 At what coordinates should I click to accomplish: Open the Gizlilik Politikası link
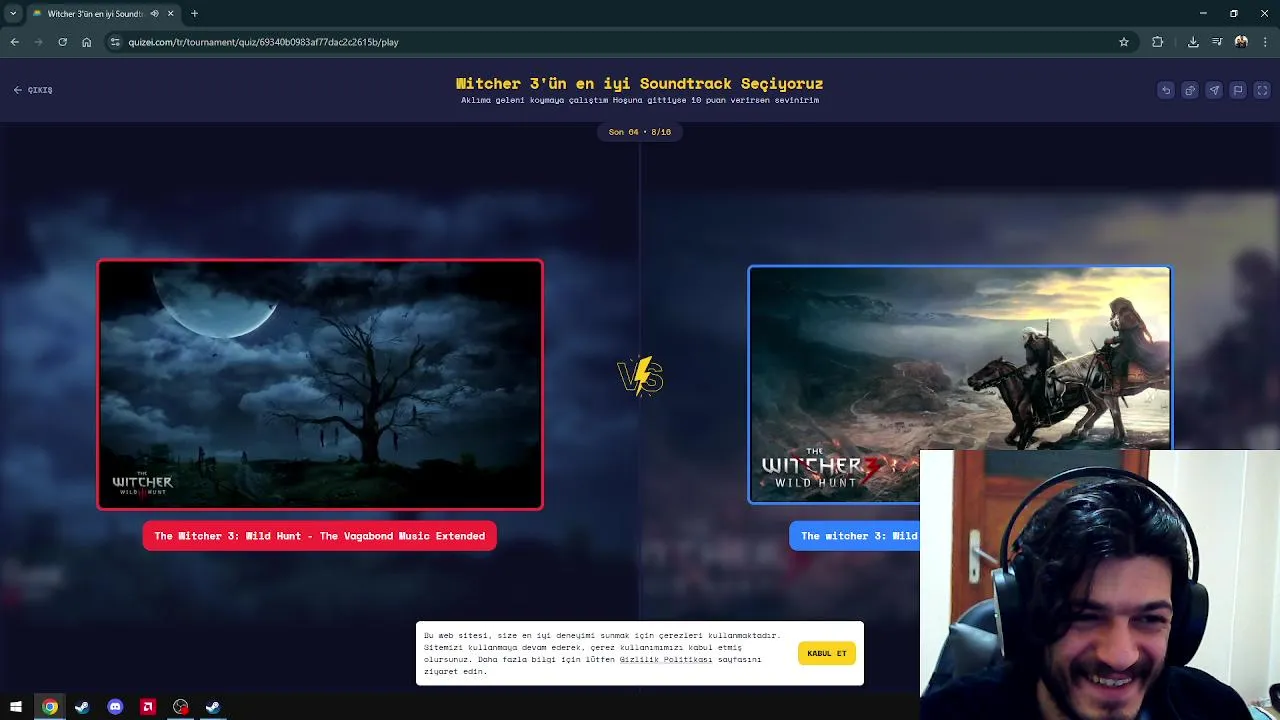[665, 659]
